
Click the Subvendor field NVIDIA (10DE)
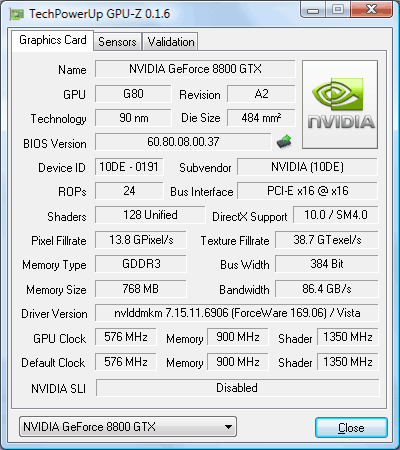click(x=307, y=167)
